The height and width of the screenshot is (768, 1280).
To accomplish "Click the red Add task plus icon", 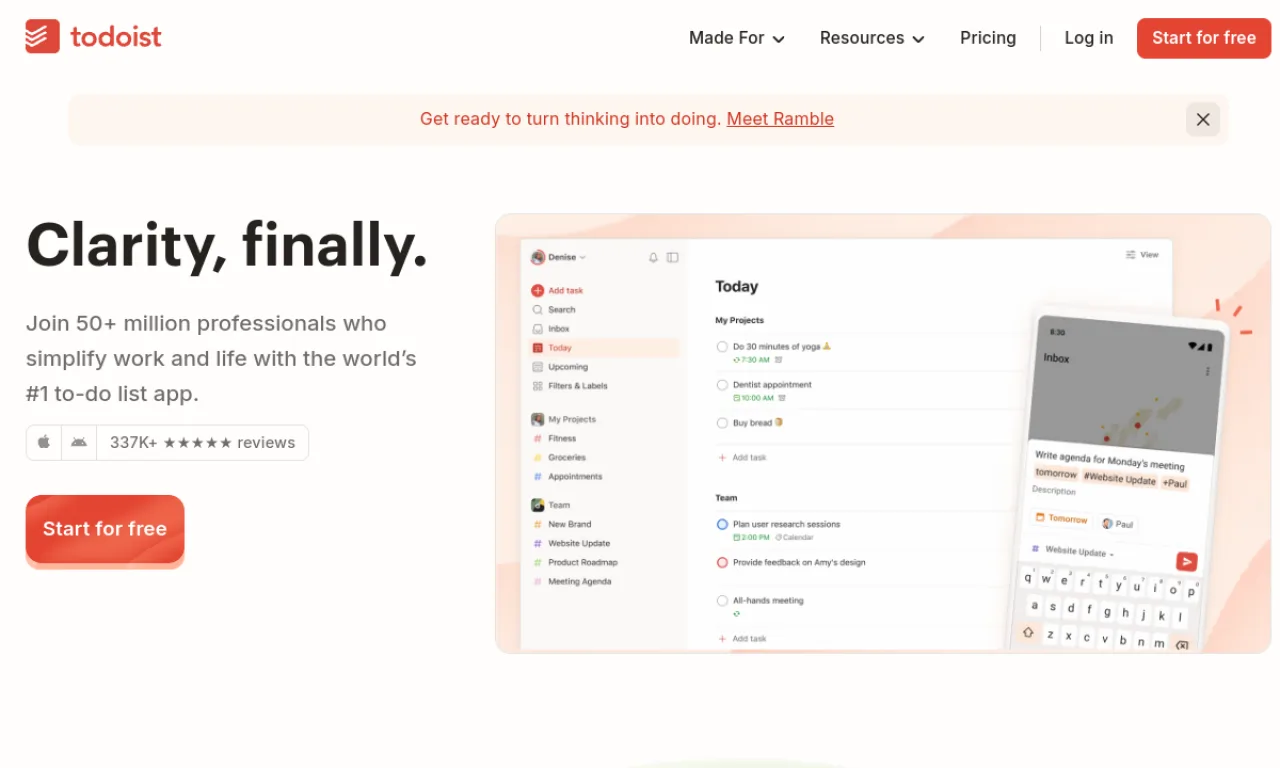I will point(538,290).
